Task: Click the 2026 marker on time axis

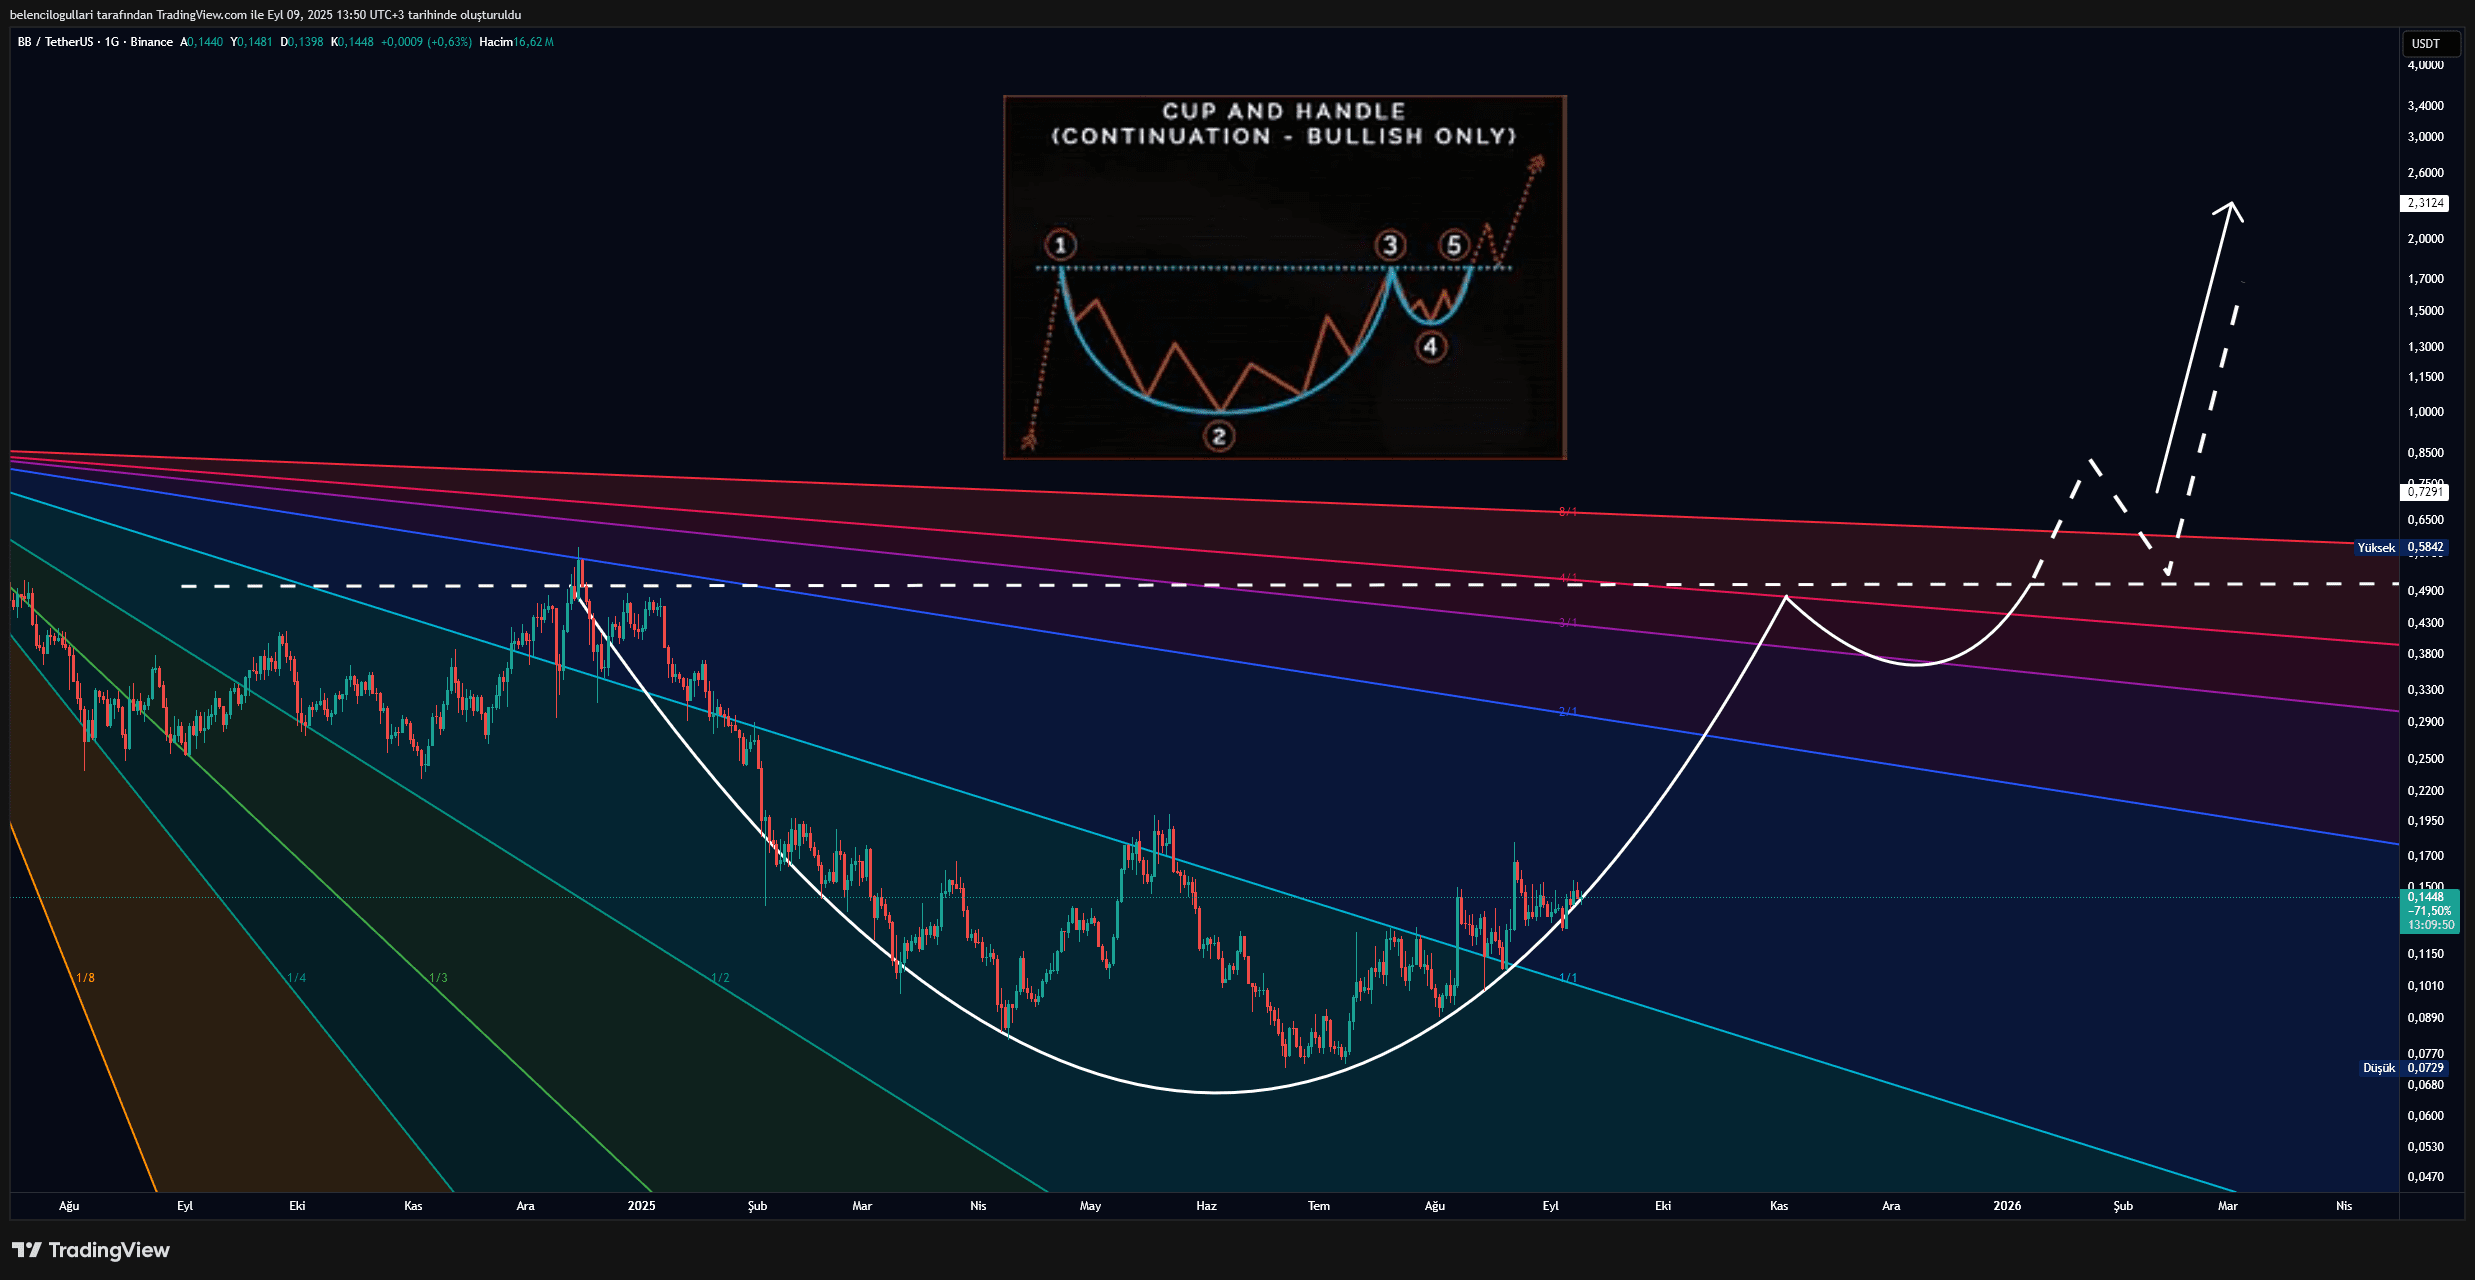Action: click(2006, 1206)
